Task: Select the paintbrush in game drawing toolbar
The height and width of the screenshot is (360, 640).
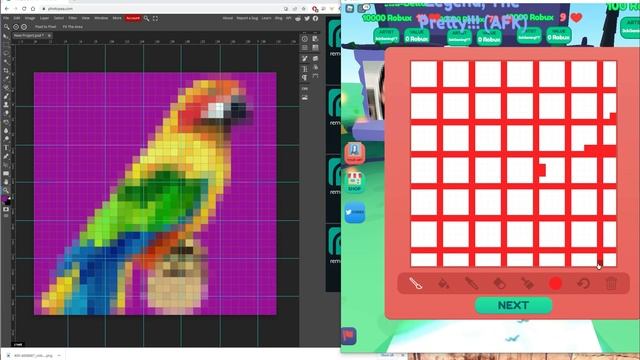Action: (416, 283)
